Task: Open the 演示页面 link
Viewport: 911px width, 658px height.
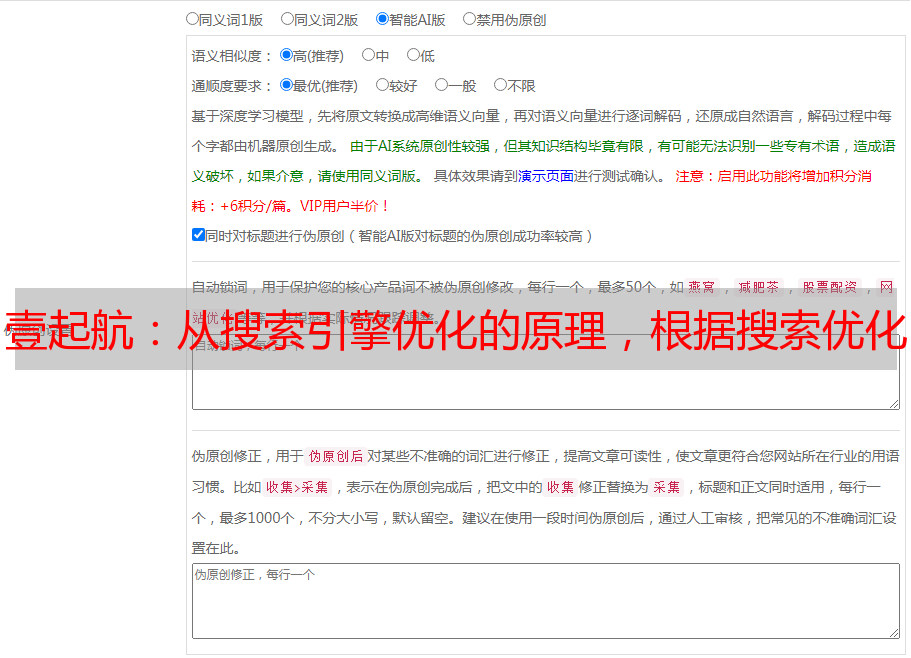Action: [546, 176]
